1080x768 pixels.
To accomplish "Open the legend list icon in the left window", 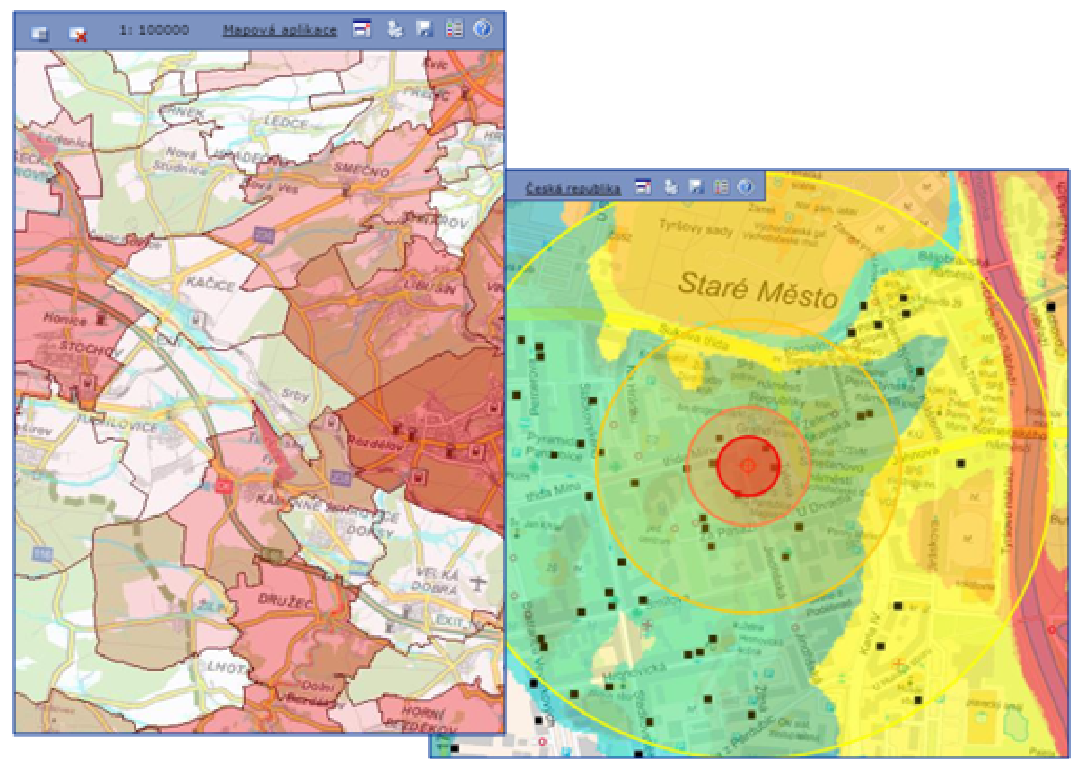I will pyautogui.click(x=454, y=29).
